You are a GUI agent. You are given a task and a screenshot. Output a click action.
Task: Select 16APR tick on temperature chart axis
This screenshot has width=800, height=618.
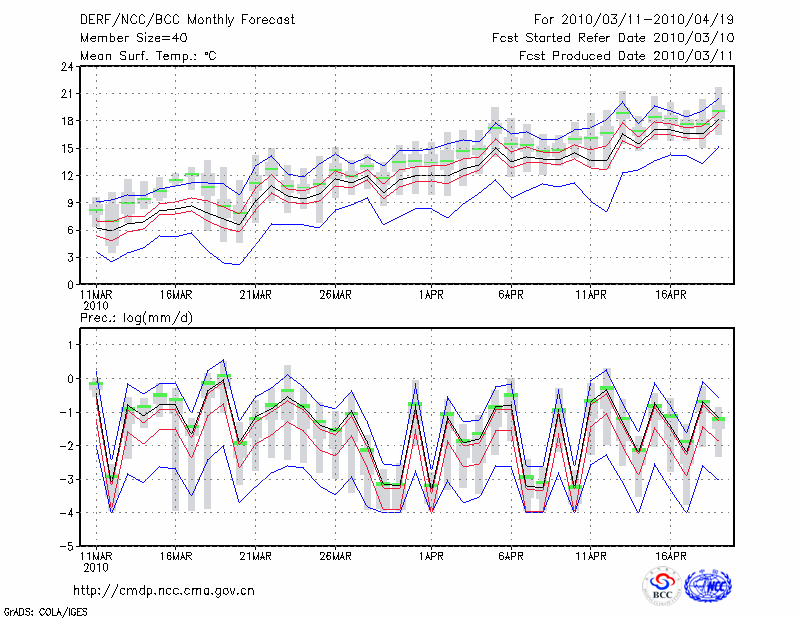click(671, 295)
